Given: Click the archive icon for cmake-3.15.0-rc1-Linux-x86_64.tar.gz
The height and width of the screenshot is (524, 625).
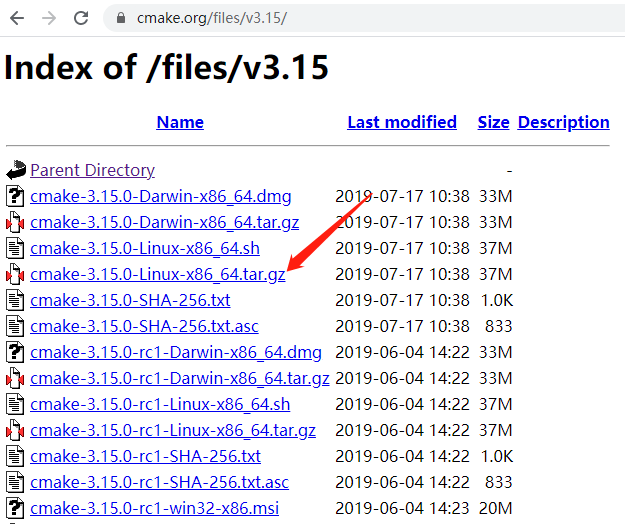Looking at the screenshot, I should [x=15, y=430].
